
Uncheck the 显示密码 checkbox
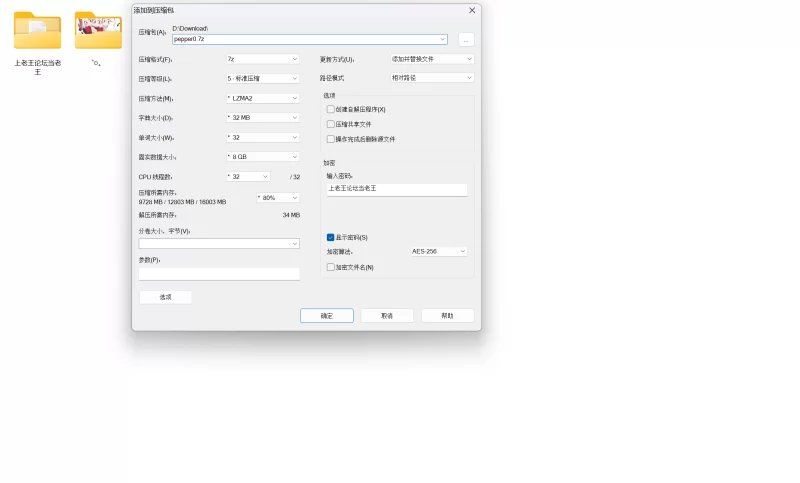(331, 237)
